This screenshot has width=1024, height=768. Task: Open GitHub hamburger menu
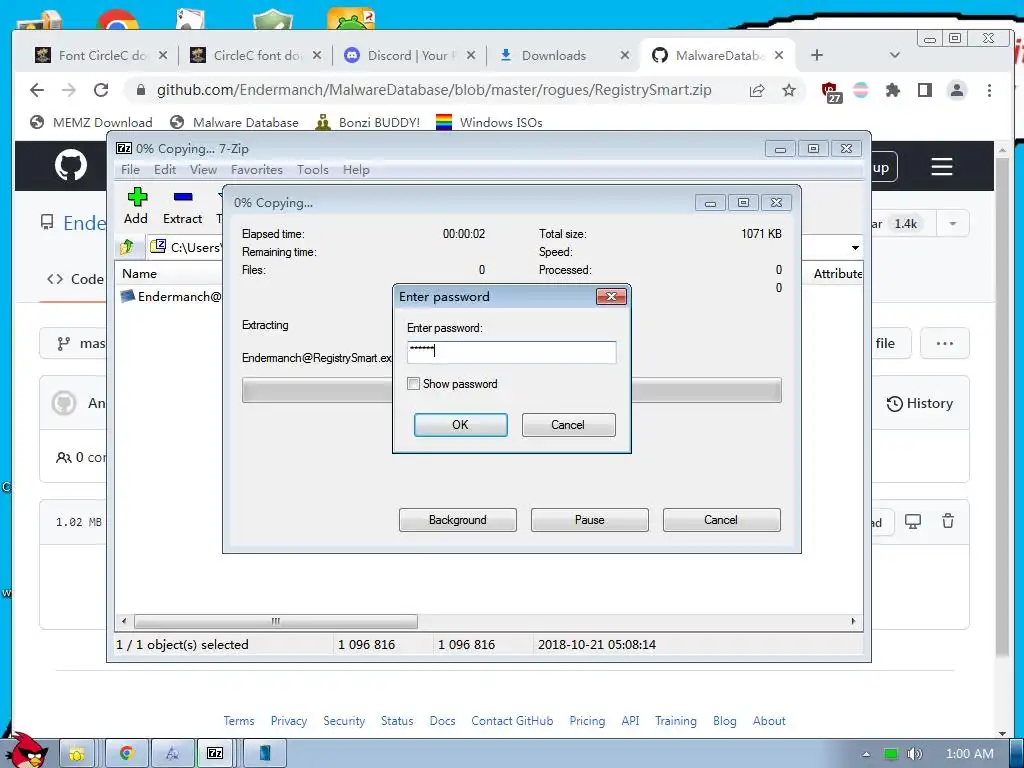point(942,167)
